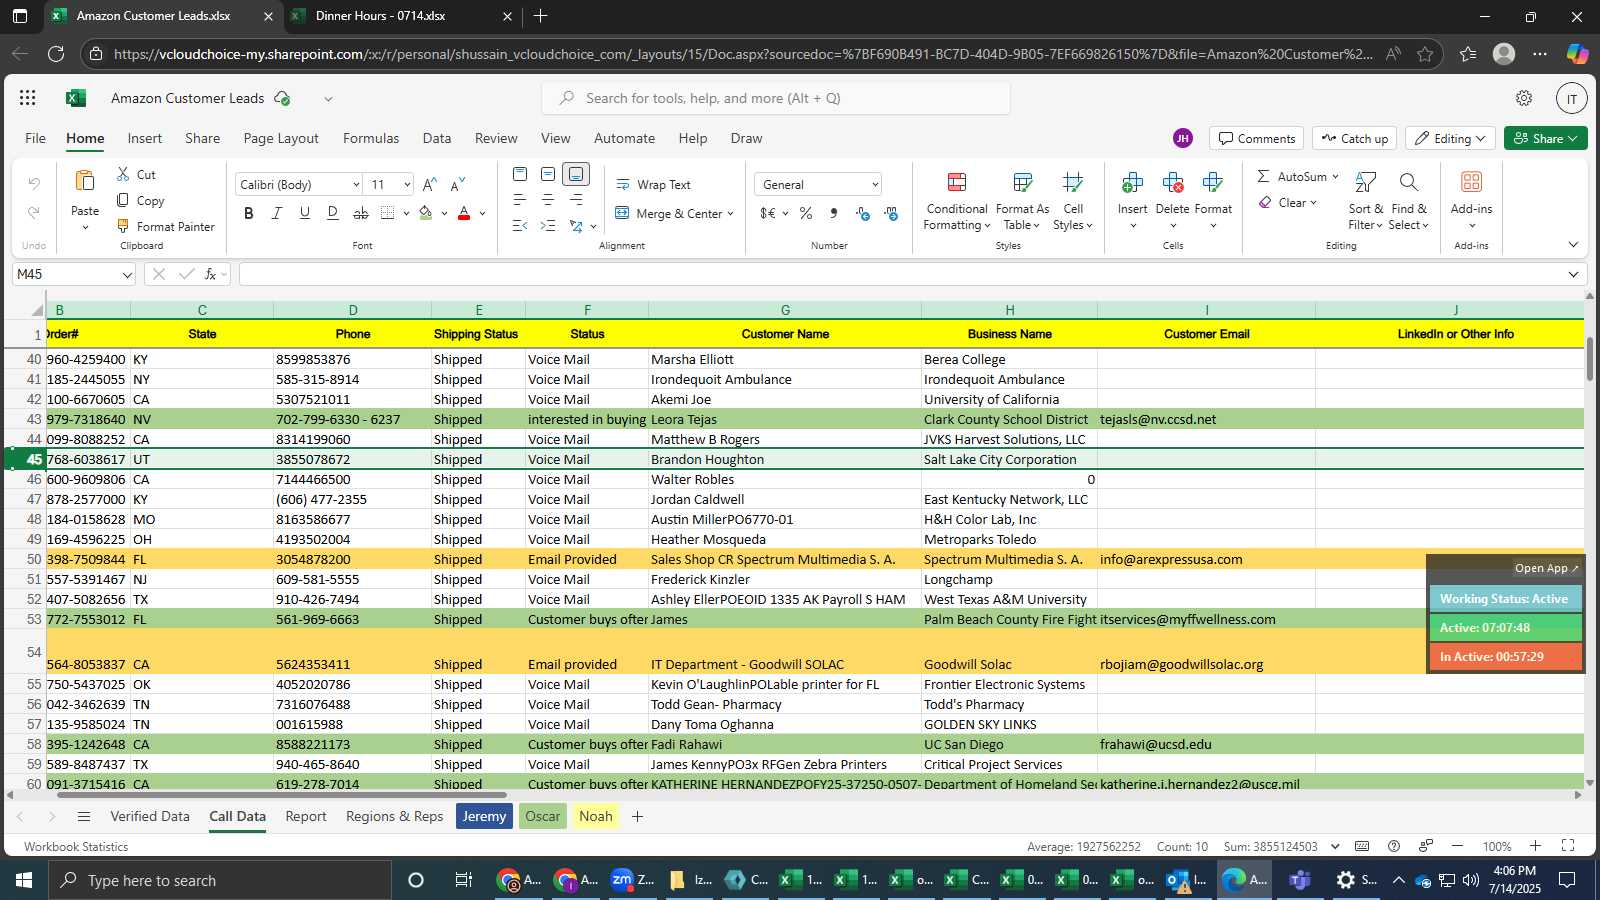
Task: Click the Windows Start button
Action: (23, 880)
